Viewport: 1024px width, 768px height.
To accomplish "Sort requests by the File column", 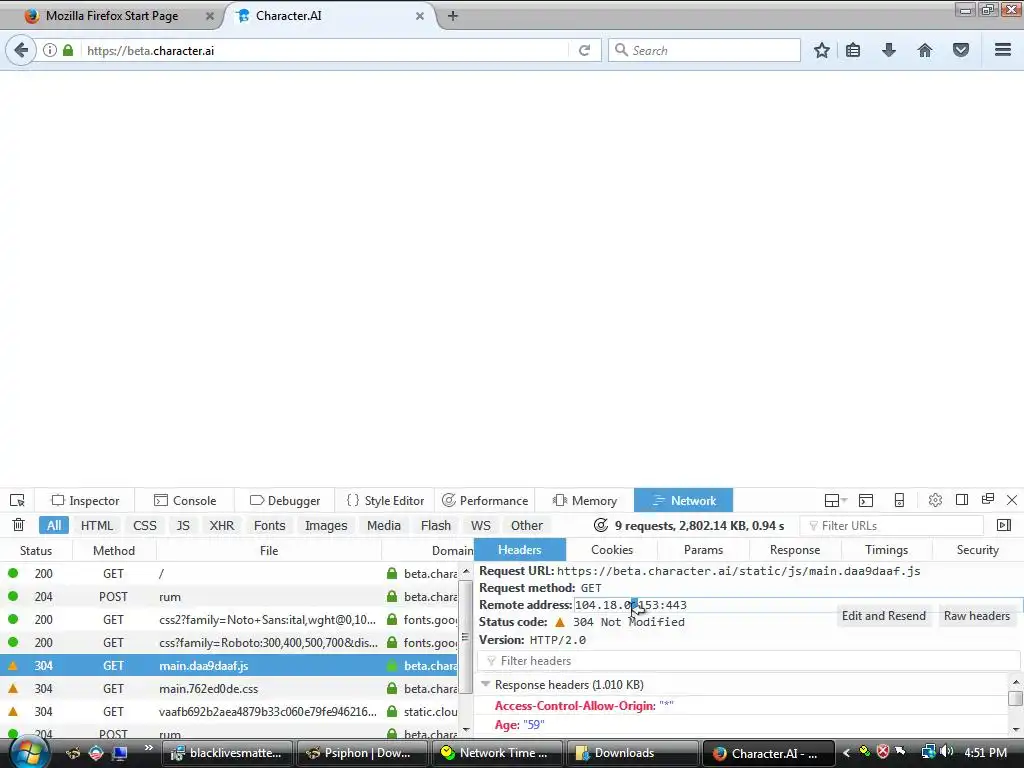I will coord(269,551).
